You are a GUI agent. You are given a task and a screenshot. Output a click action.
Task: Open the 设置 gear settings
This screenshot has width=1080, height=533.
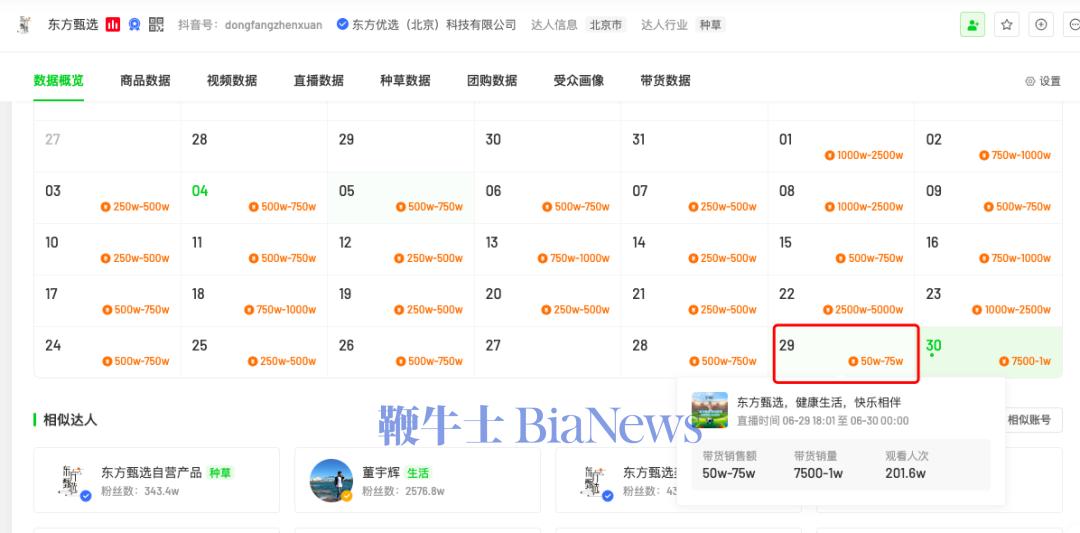click(1043, 81)
